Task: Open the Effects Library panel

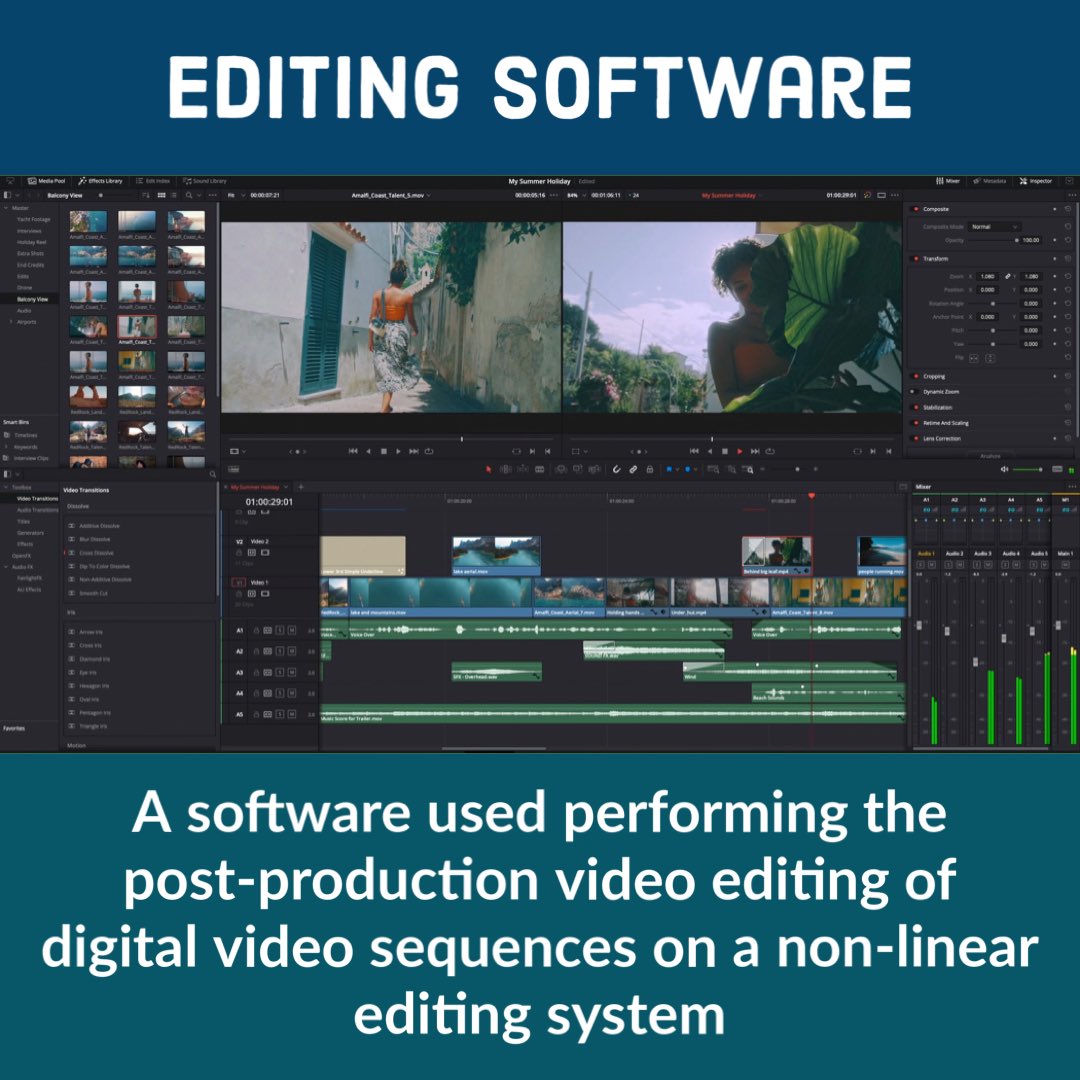Action: (100, 182)
